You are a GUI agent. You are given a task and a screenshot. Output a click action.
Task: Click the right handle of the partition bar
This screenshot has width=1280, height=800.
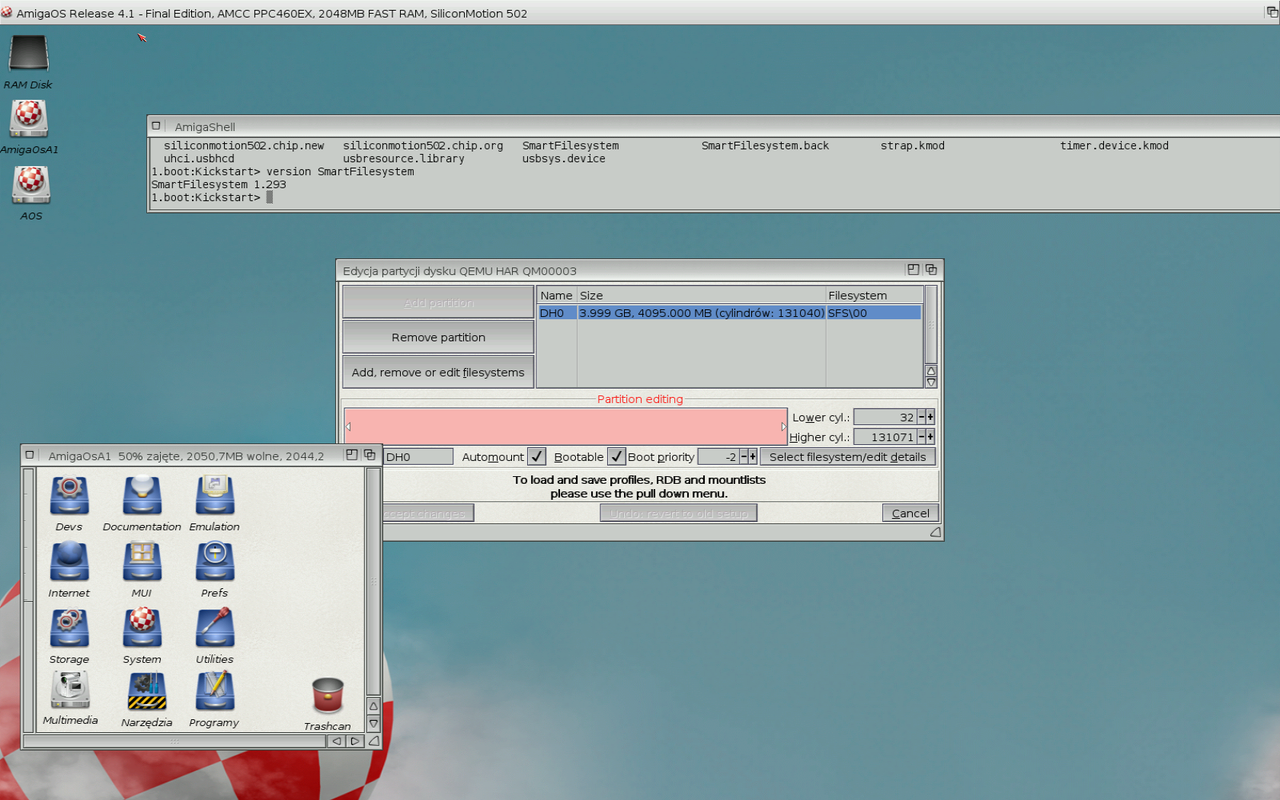tap(783, 426)
